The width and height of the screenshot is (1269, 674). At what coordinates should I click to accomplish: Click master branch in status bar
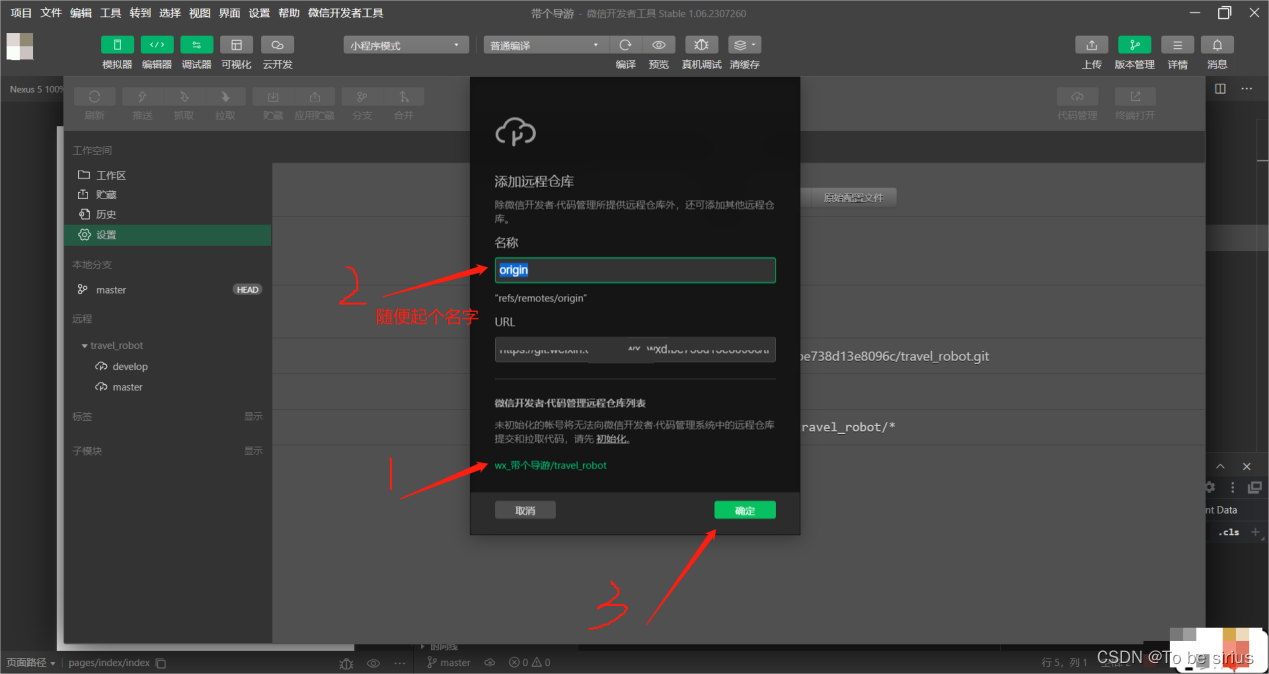[449, 663]
